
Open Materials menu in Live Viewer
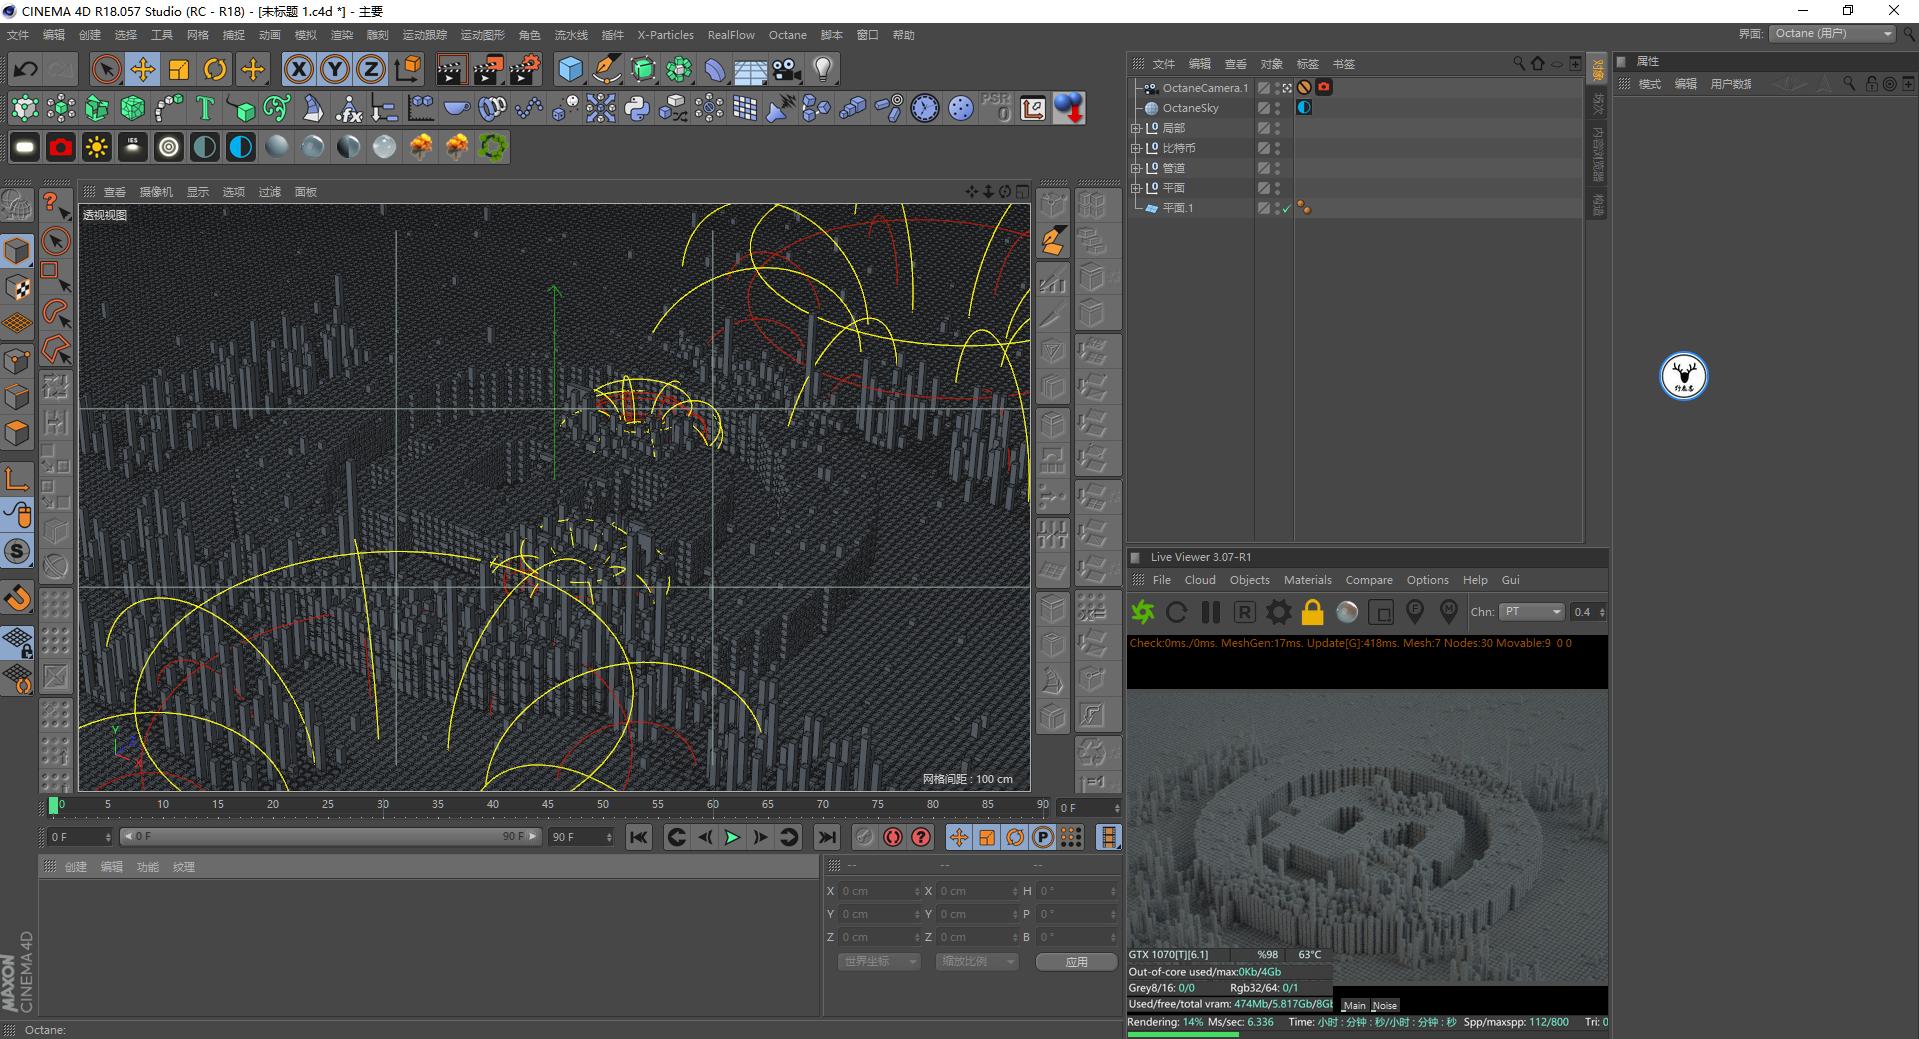point(1307,580)
